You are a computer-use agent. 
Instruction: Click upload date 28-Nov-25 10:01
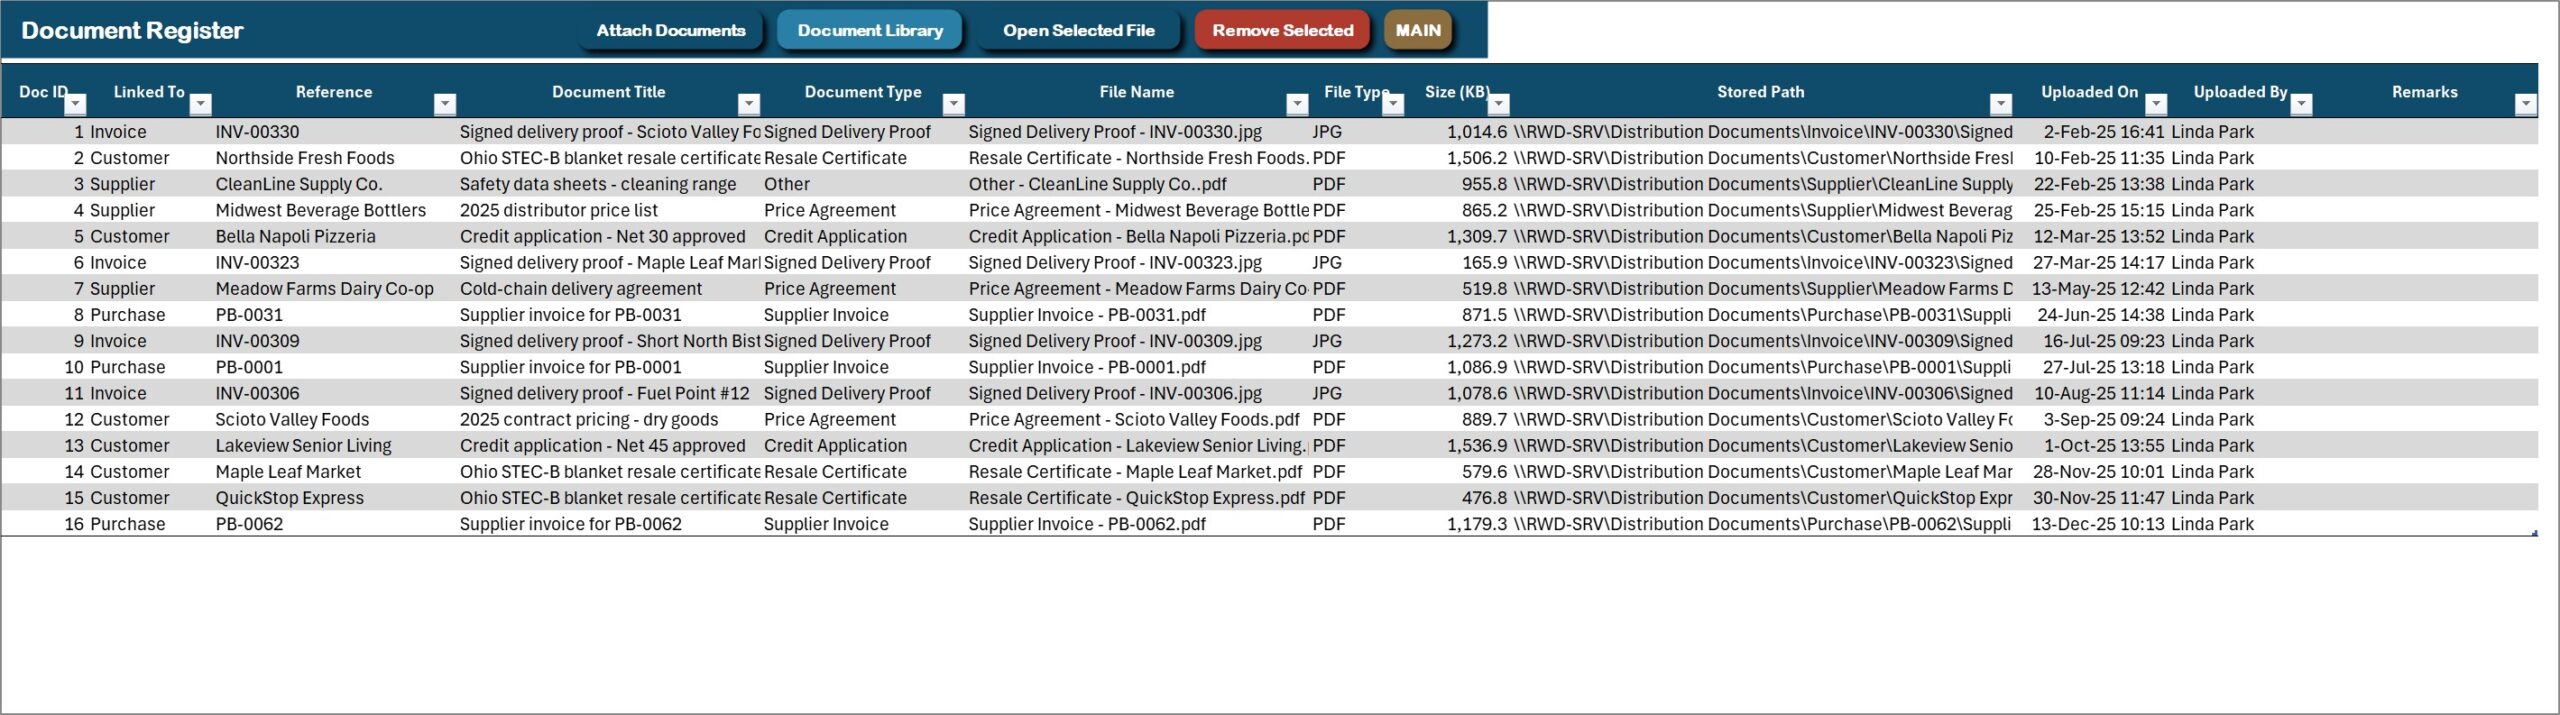click(x=2091, y=471)
